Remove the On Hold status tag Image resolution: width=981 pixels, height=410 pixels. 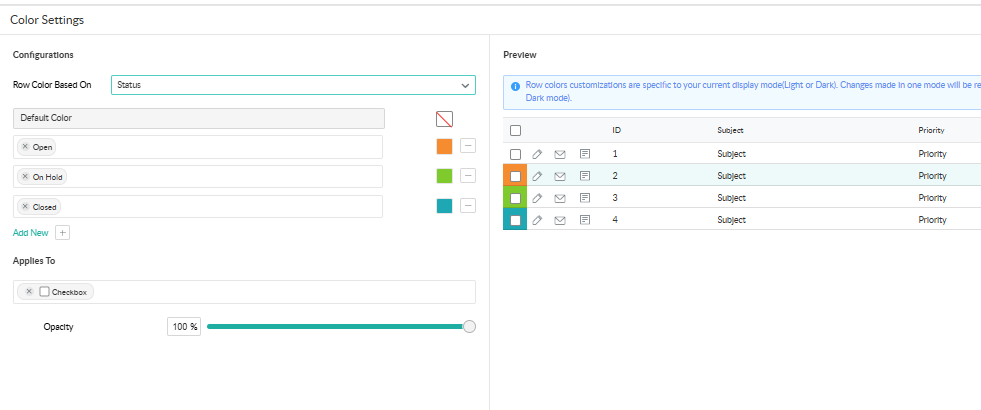click(x=25, y=177)
